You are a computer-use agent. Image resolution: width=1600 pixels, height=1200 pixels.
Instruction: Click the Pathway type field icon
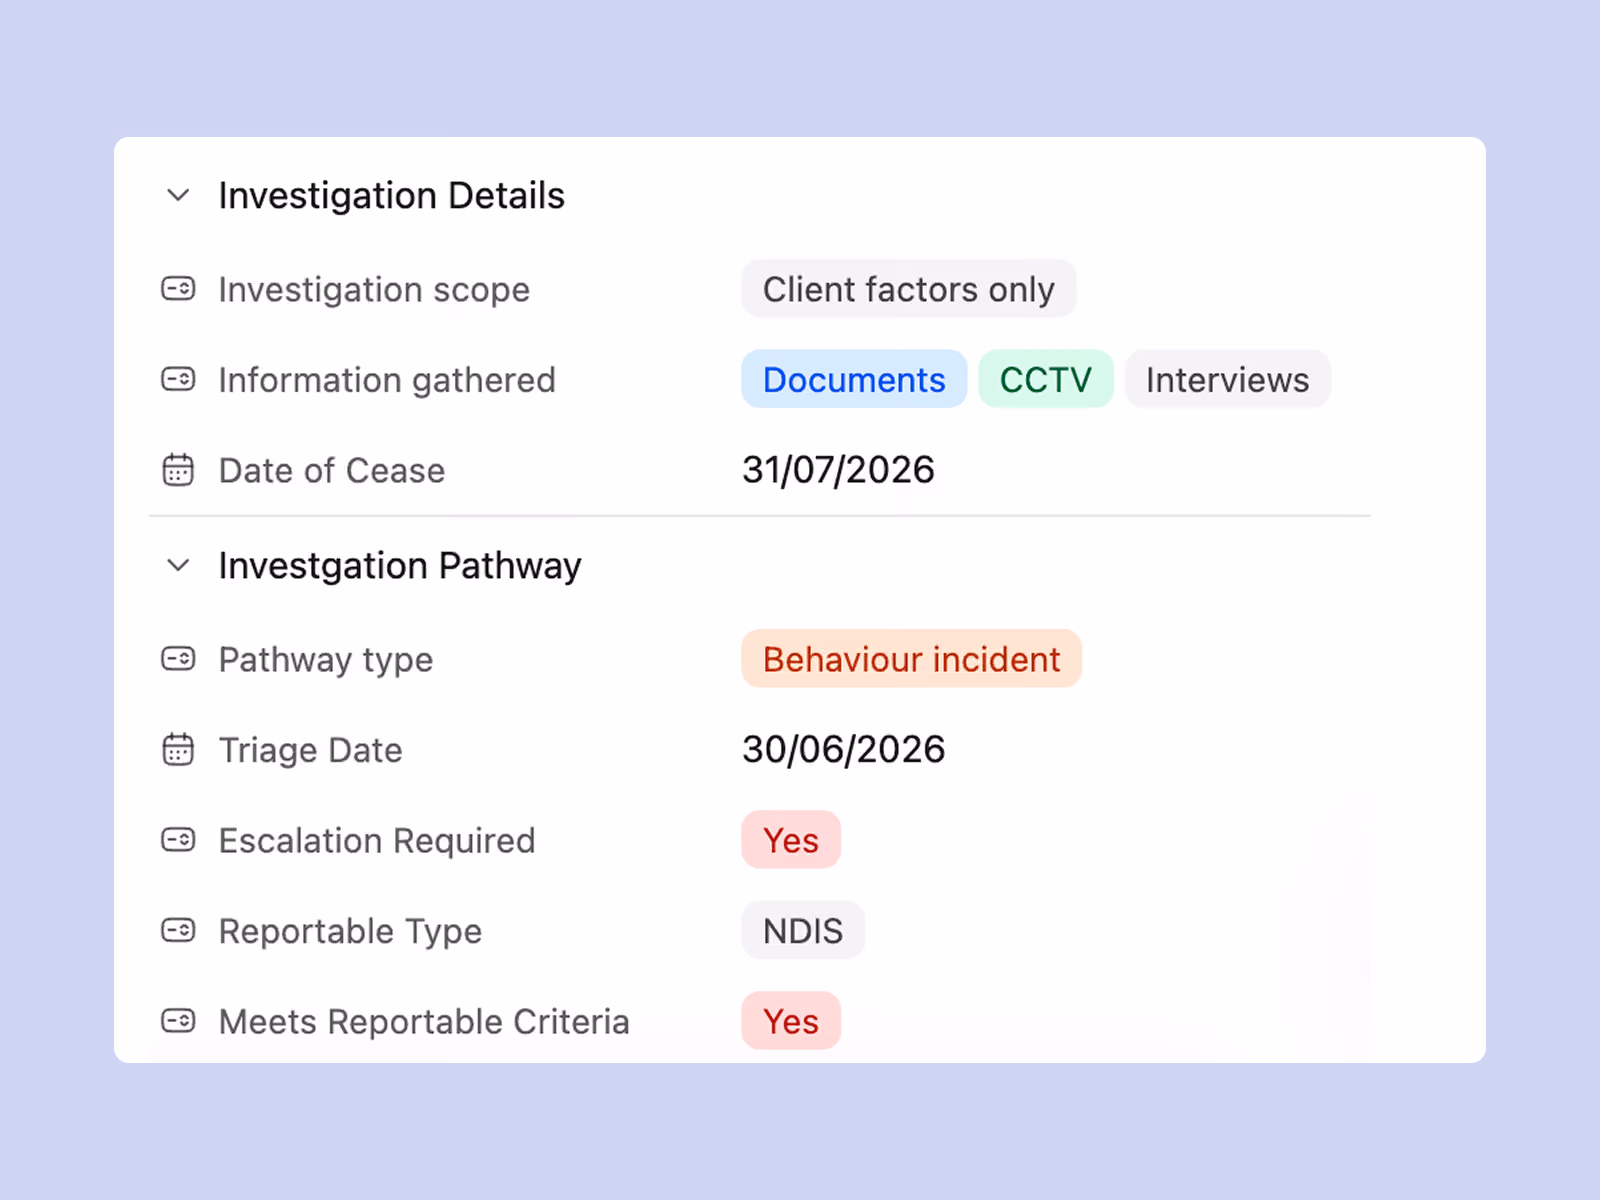[x=178, y=659]
